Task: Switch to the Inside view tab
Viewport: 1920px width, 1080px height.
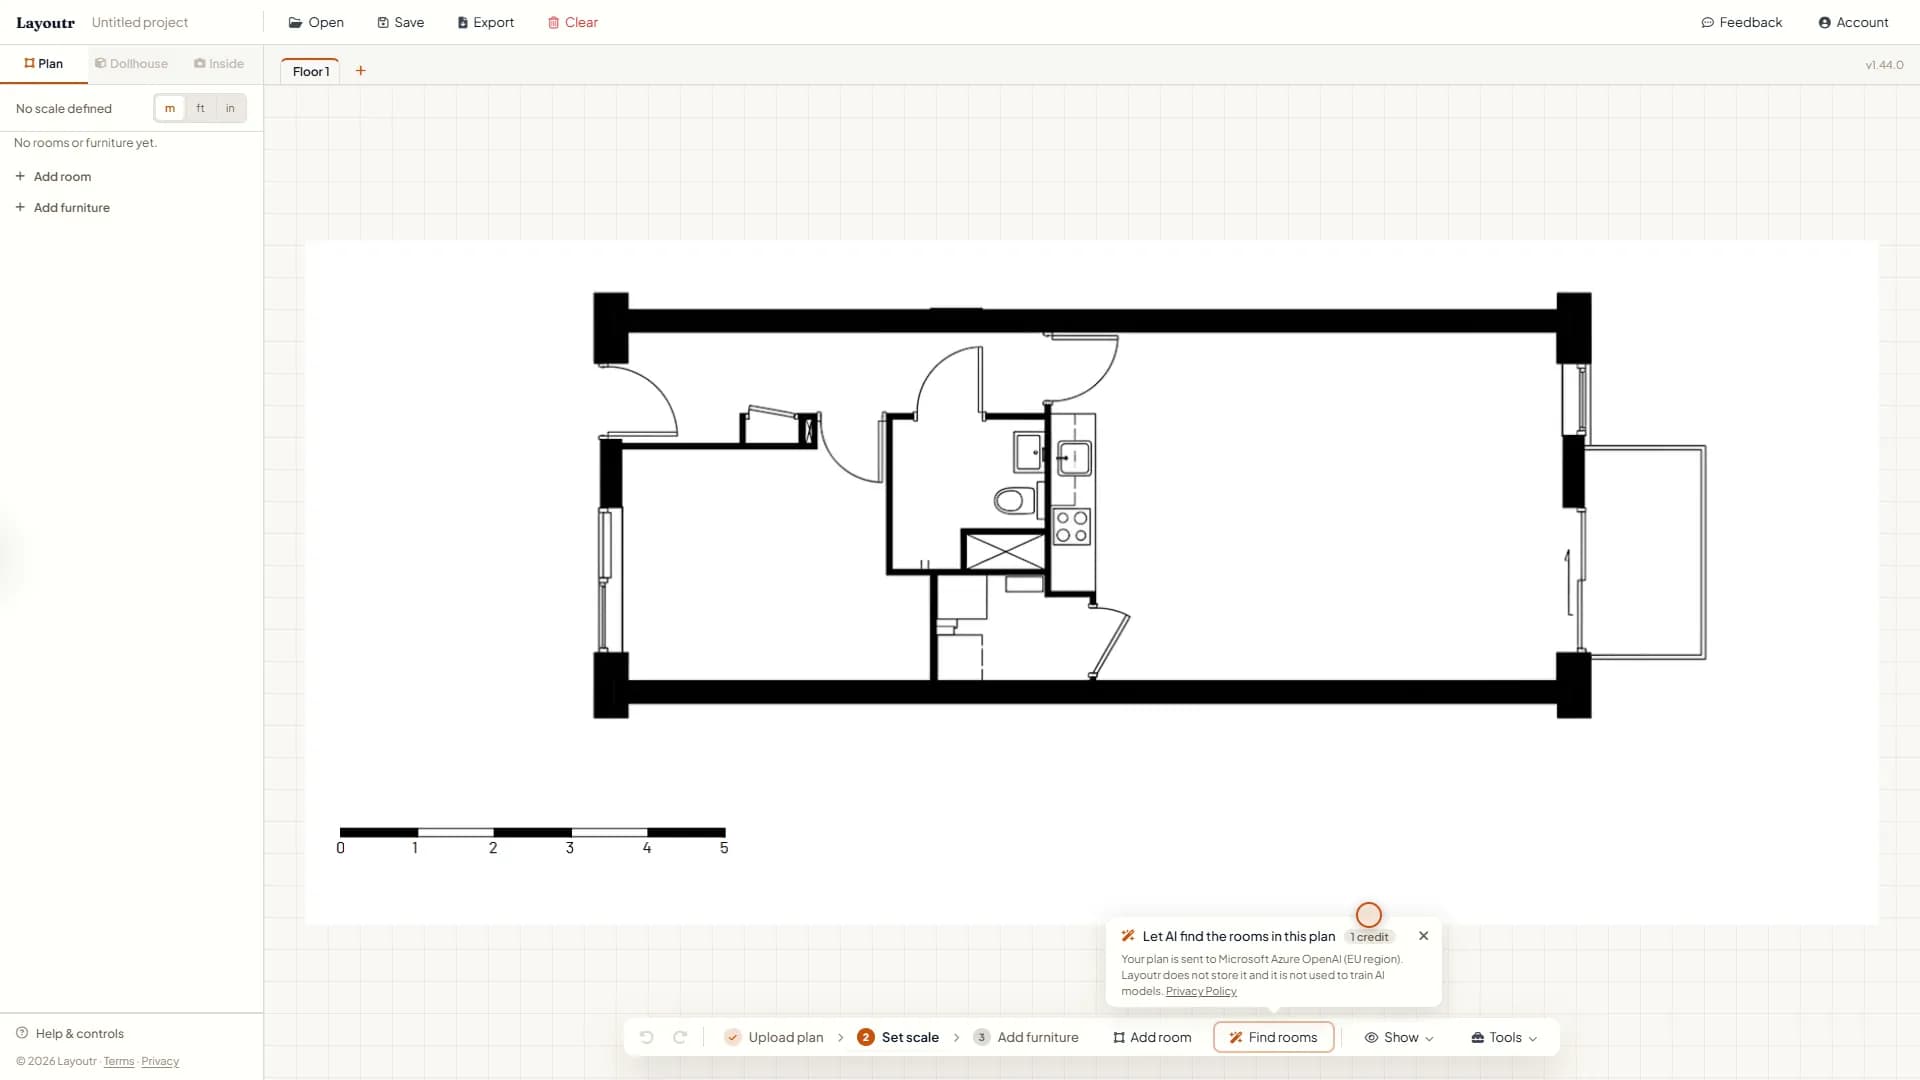Action: (219, 63)
